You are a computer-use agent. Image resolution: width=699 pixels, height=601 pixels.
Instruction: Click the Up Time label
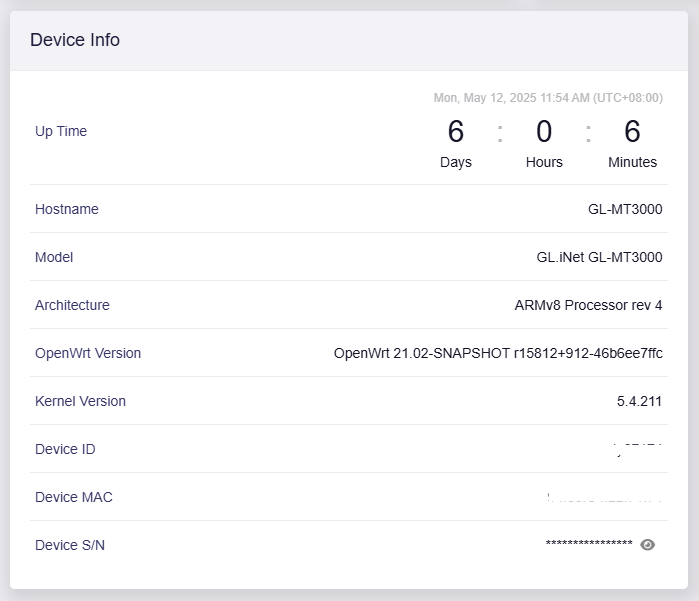tap(61, 131)
